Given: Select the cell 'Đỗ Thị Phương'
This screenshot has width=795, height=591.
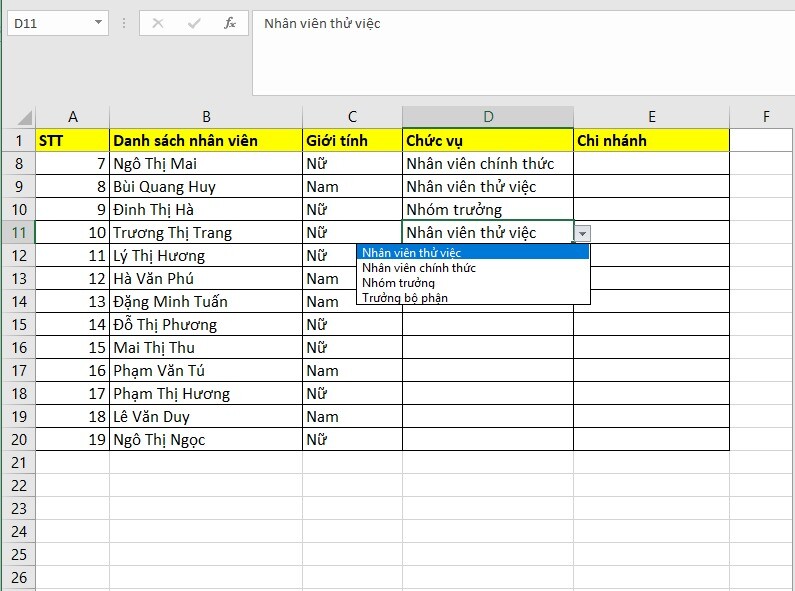Looking at the screenshot, I should pyautogui.click(x=206, y=324).
